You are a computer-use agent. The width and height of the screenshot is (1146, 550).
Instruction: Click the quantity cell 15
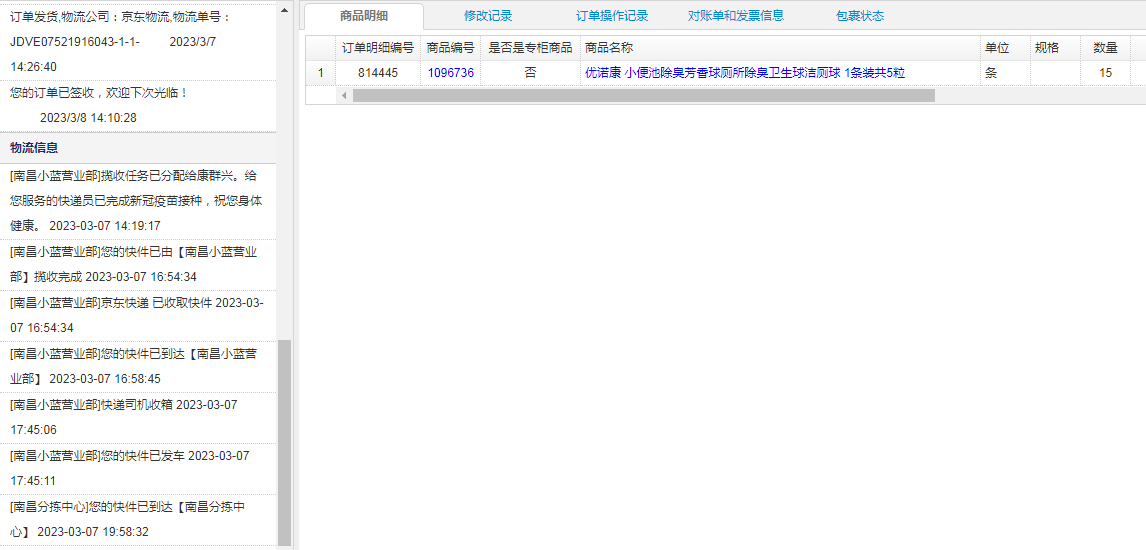pos(1105,72)
